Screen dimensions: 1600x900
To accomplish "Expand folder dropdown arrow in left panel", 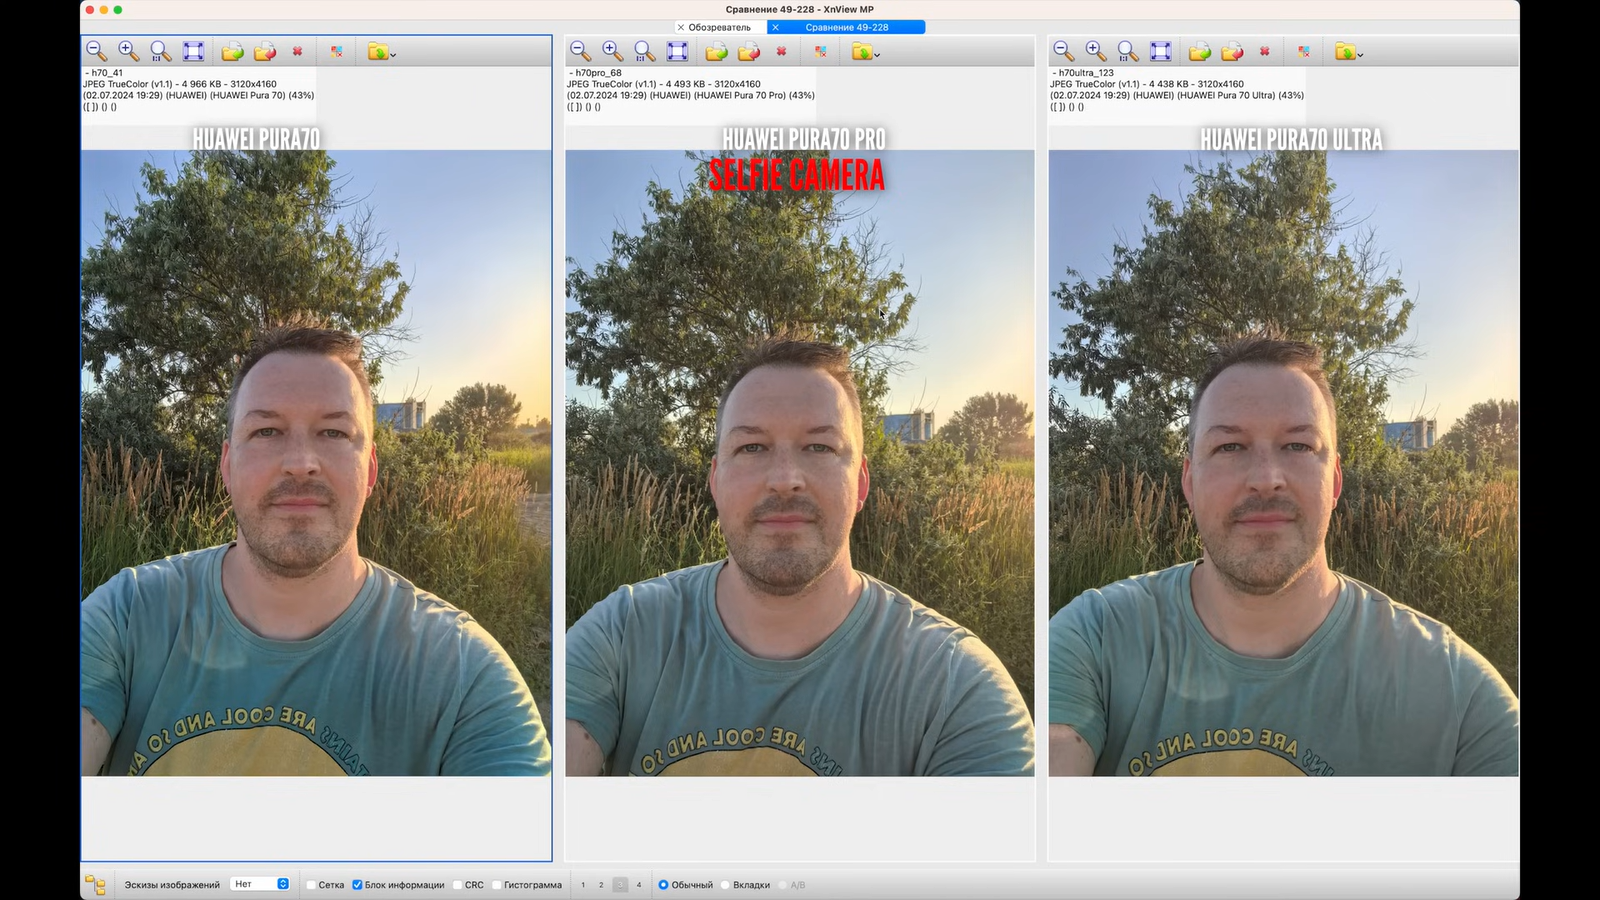I will (393, 54).
